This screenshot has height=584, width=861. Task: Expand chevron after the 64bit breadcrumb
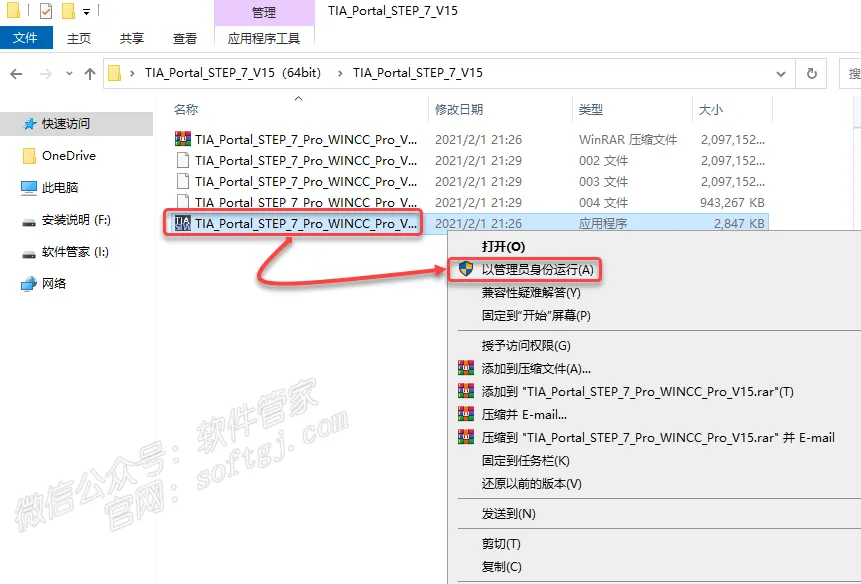(340, 73)
